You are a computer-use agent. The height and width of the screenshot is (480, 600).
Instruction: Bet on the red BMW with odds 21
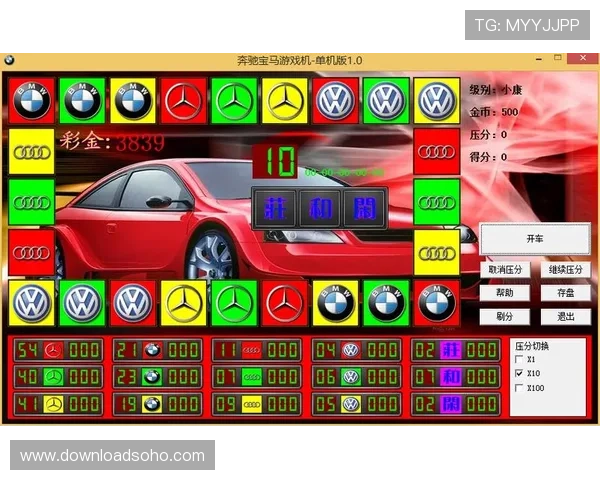pyautogui.click(x=152, y=350)
